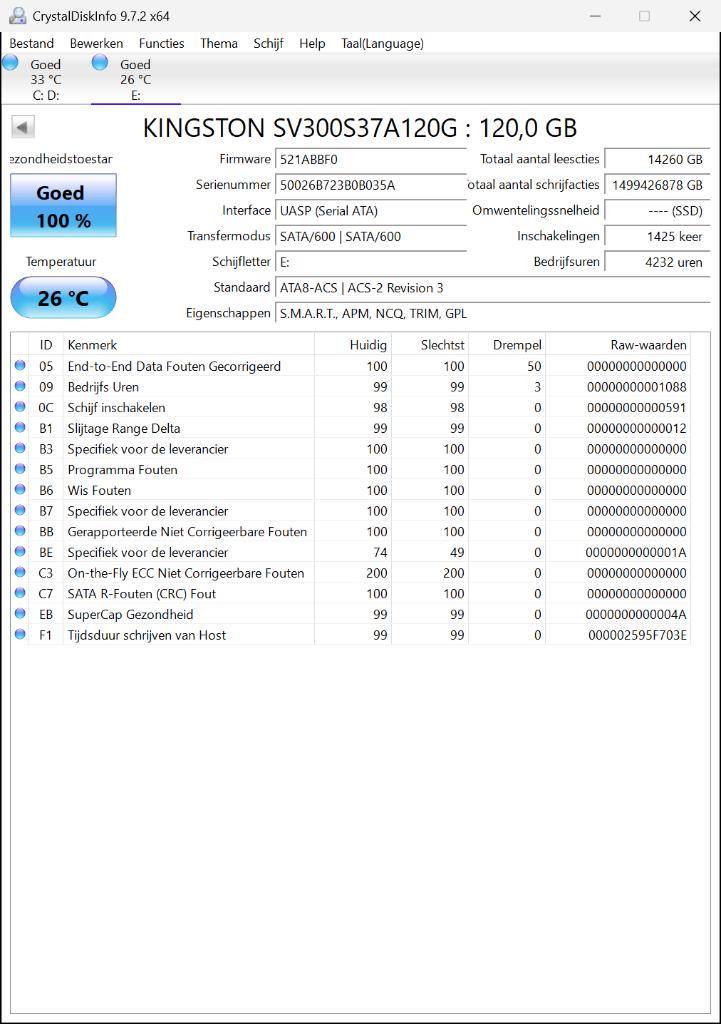This screenshot has height=1024, width=721.
Task: Select the SATA R-Fouten (CRC) Fout row
Action: [x=351, y=593]
